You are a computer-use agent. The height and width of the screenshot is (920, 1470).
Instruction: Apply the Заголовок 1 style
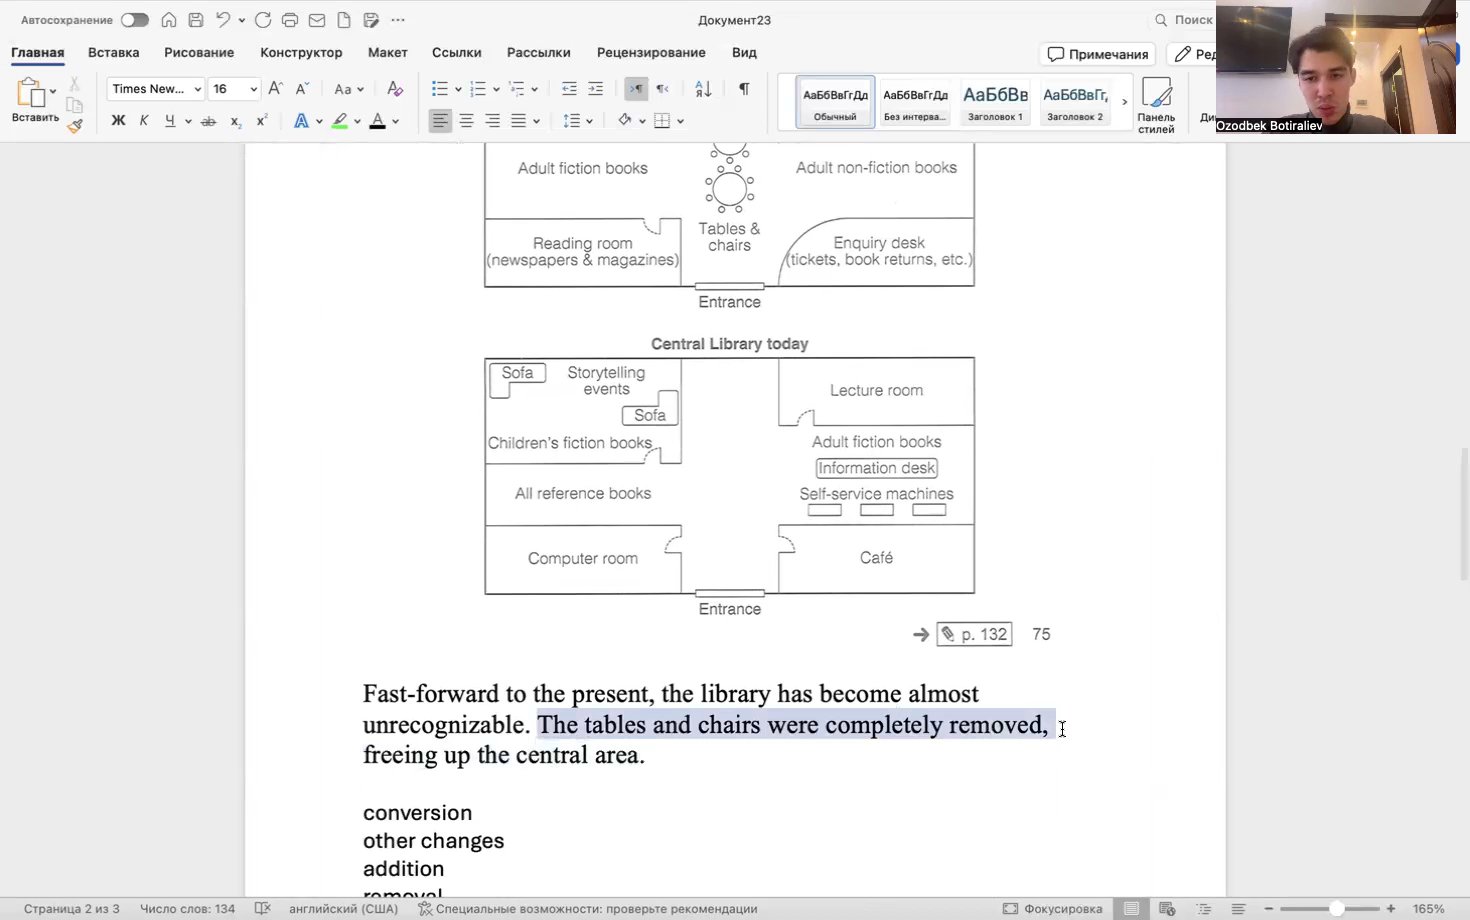(x=995, y=102)
